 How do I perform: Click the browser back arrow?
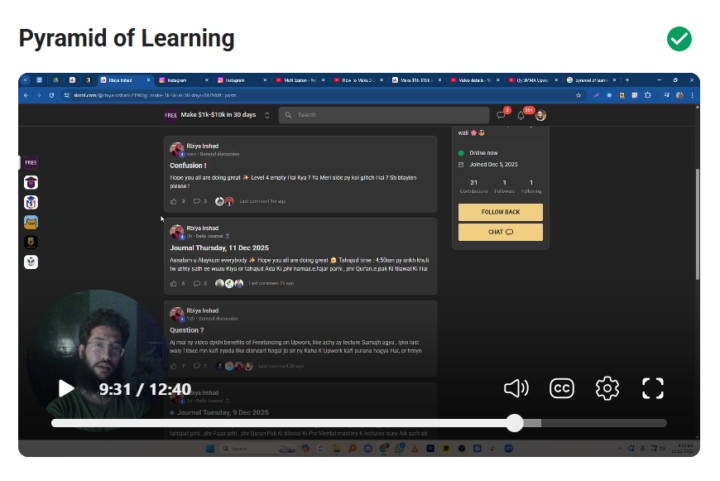[26, 95]
